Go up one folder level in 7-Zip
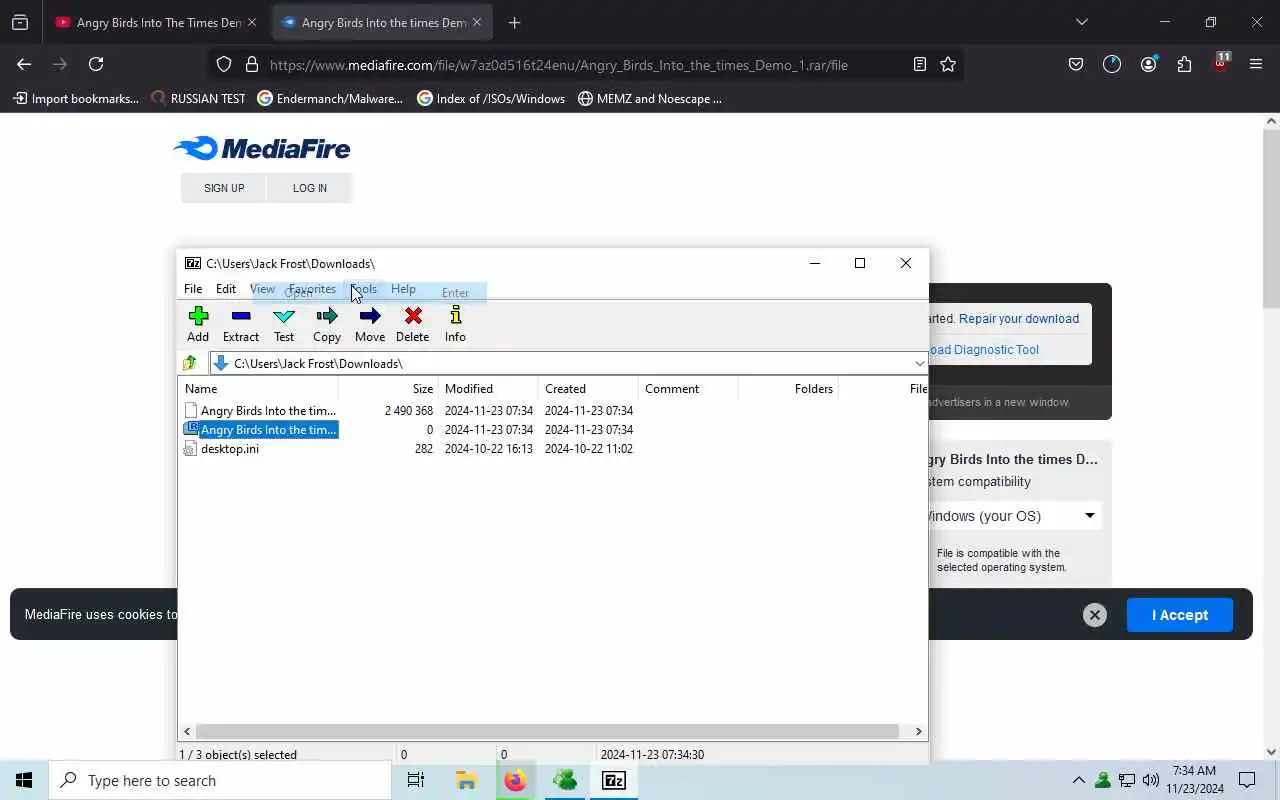This screenshot has width=1280, height=800. pyautogui.click(x=190, y=363)
